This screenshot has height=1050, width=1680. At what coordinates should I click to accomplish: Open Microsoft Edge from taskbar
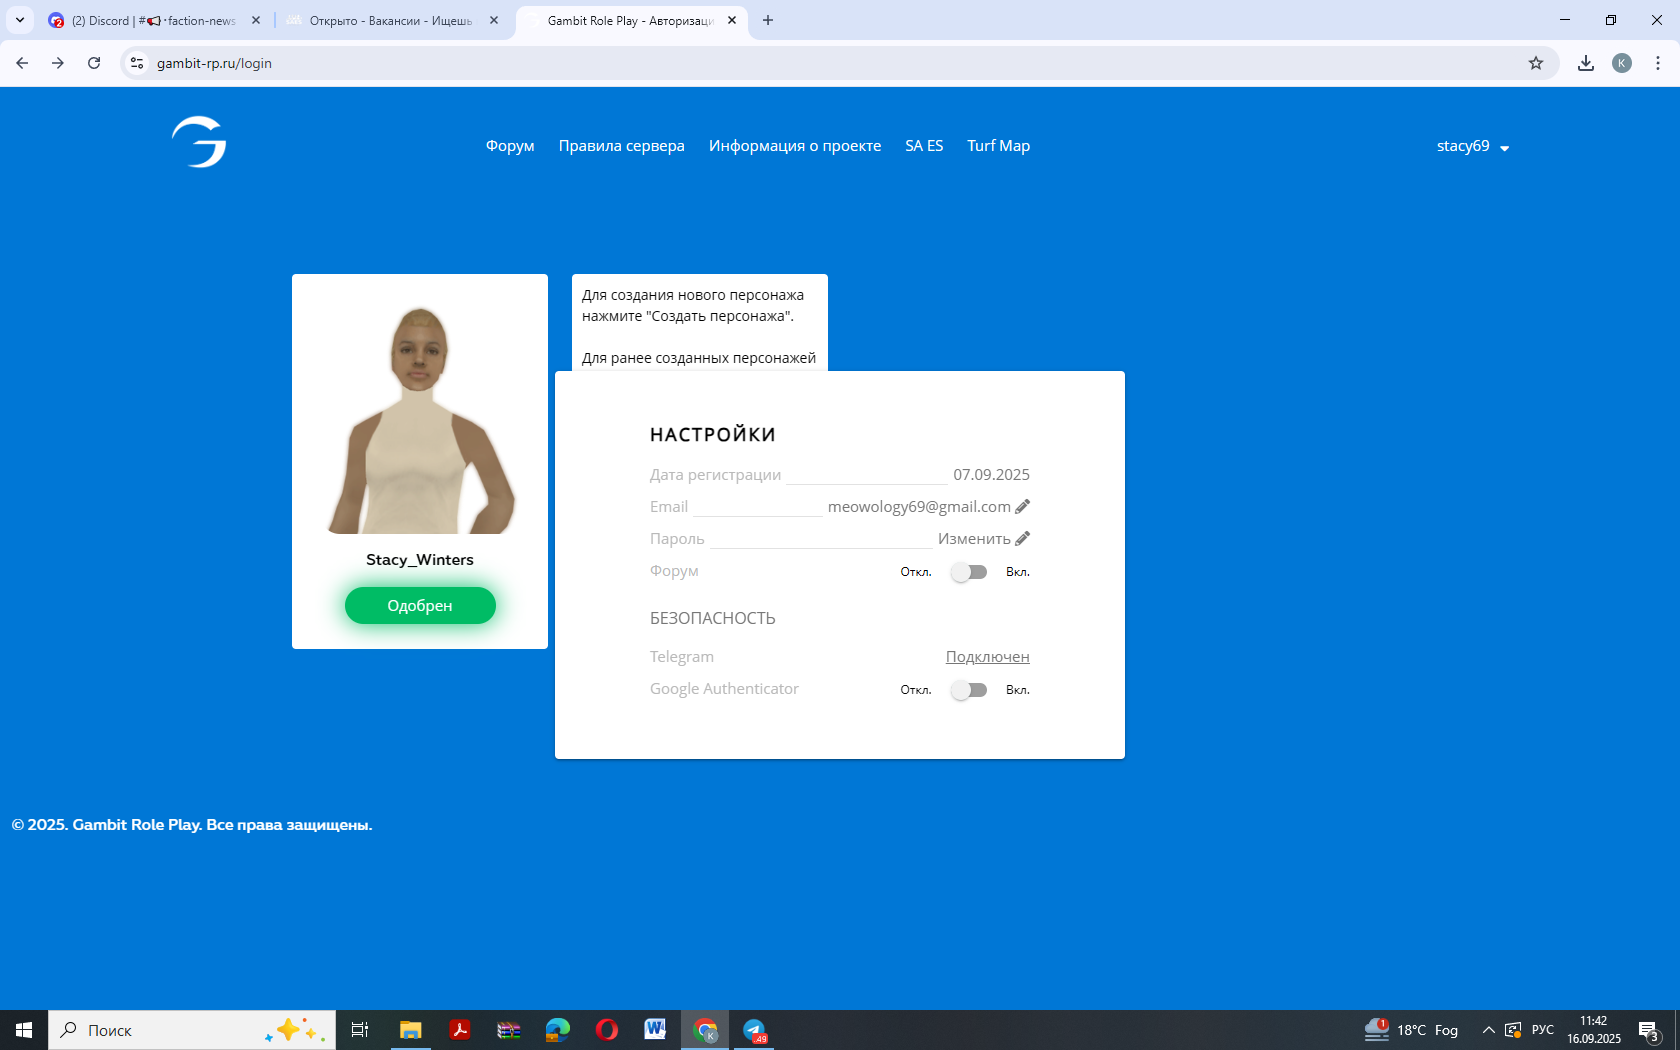tap(558, 1030)
